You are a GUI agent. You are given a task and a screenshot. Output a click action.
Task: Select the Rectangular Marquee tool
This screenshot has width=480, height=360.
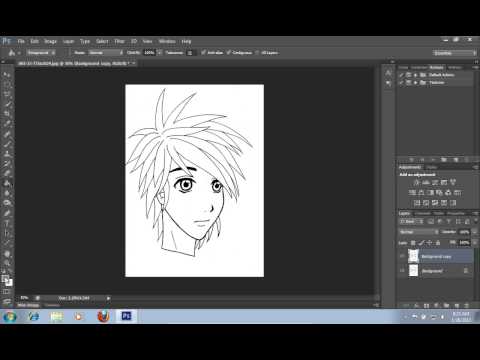7,84
